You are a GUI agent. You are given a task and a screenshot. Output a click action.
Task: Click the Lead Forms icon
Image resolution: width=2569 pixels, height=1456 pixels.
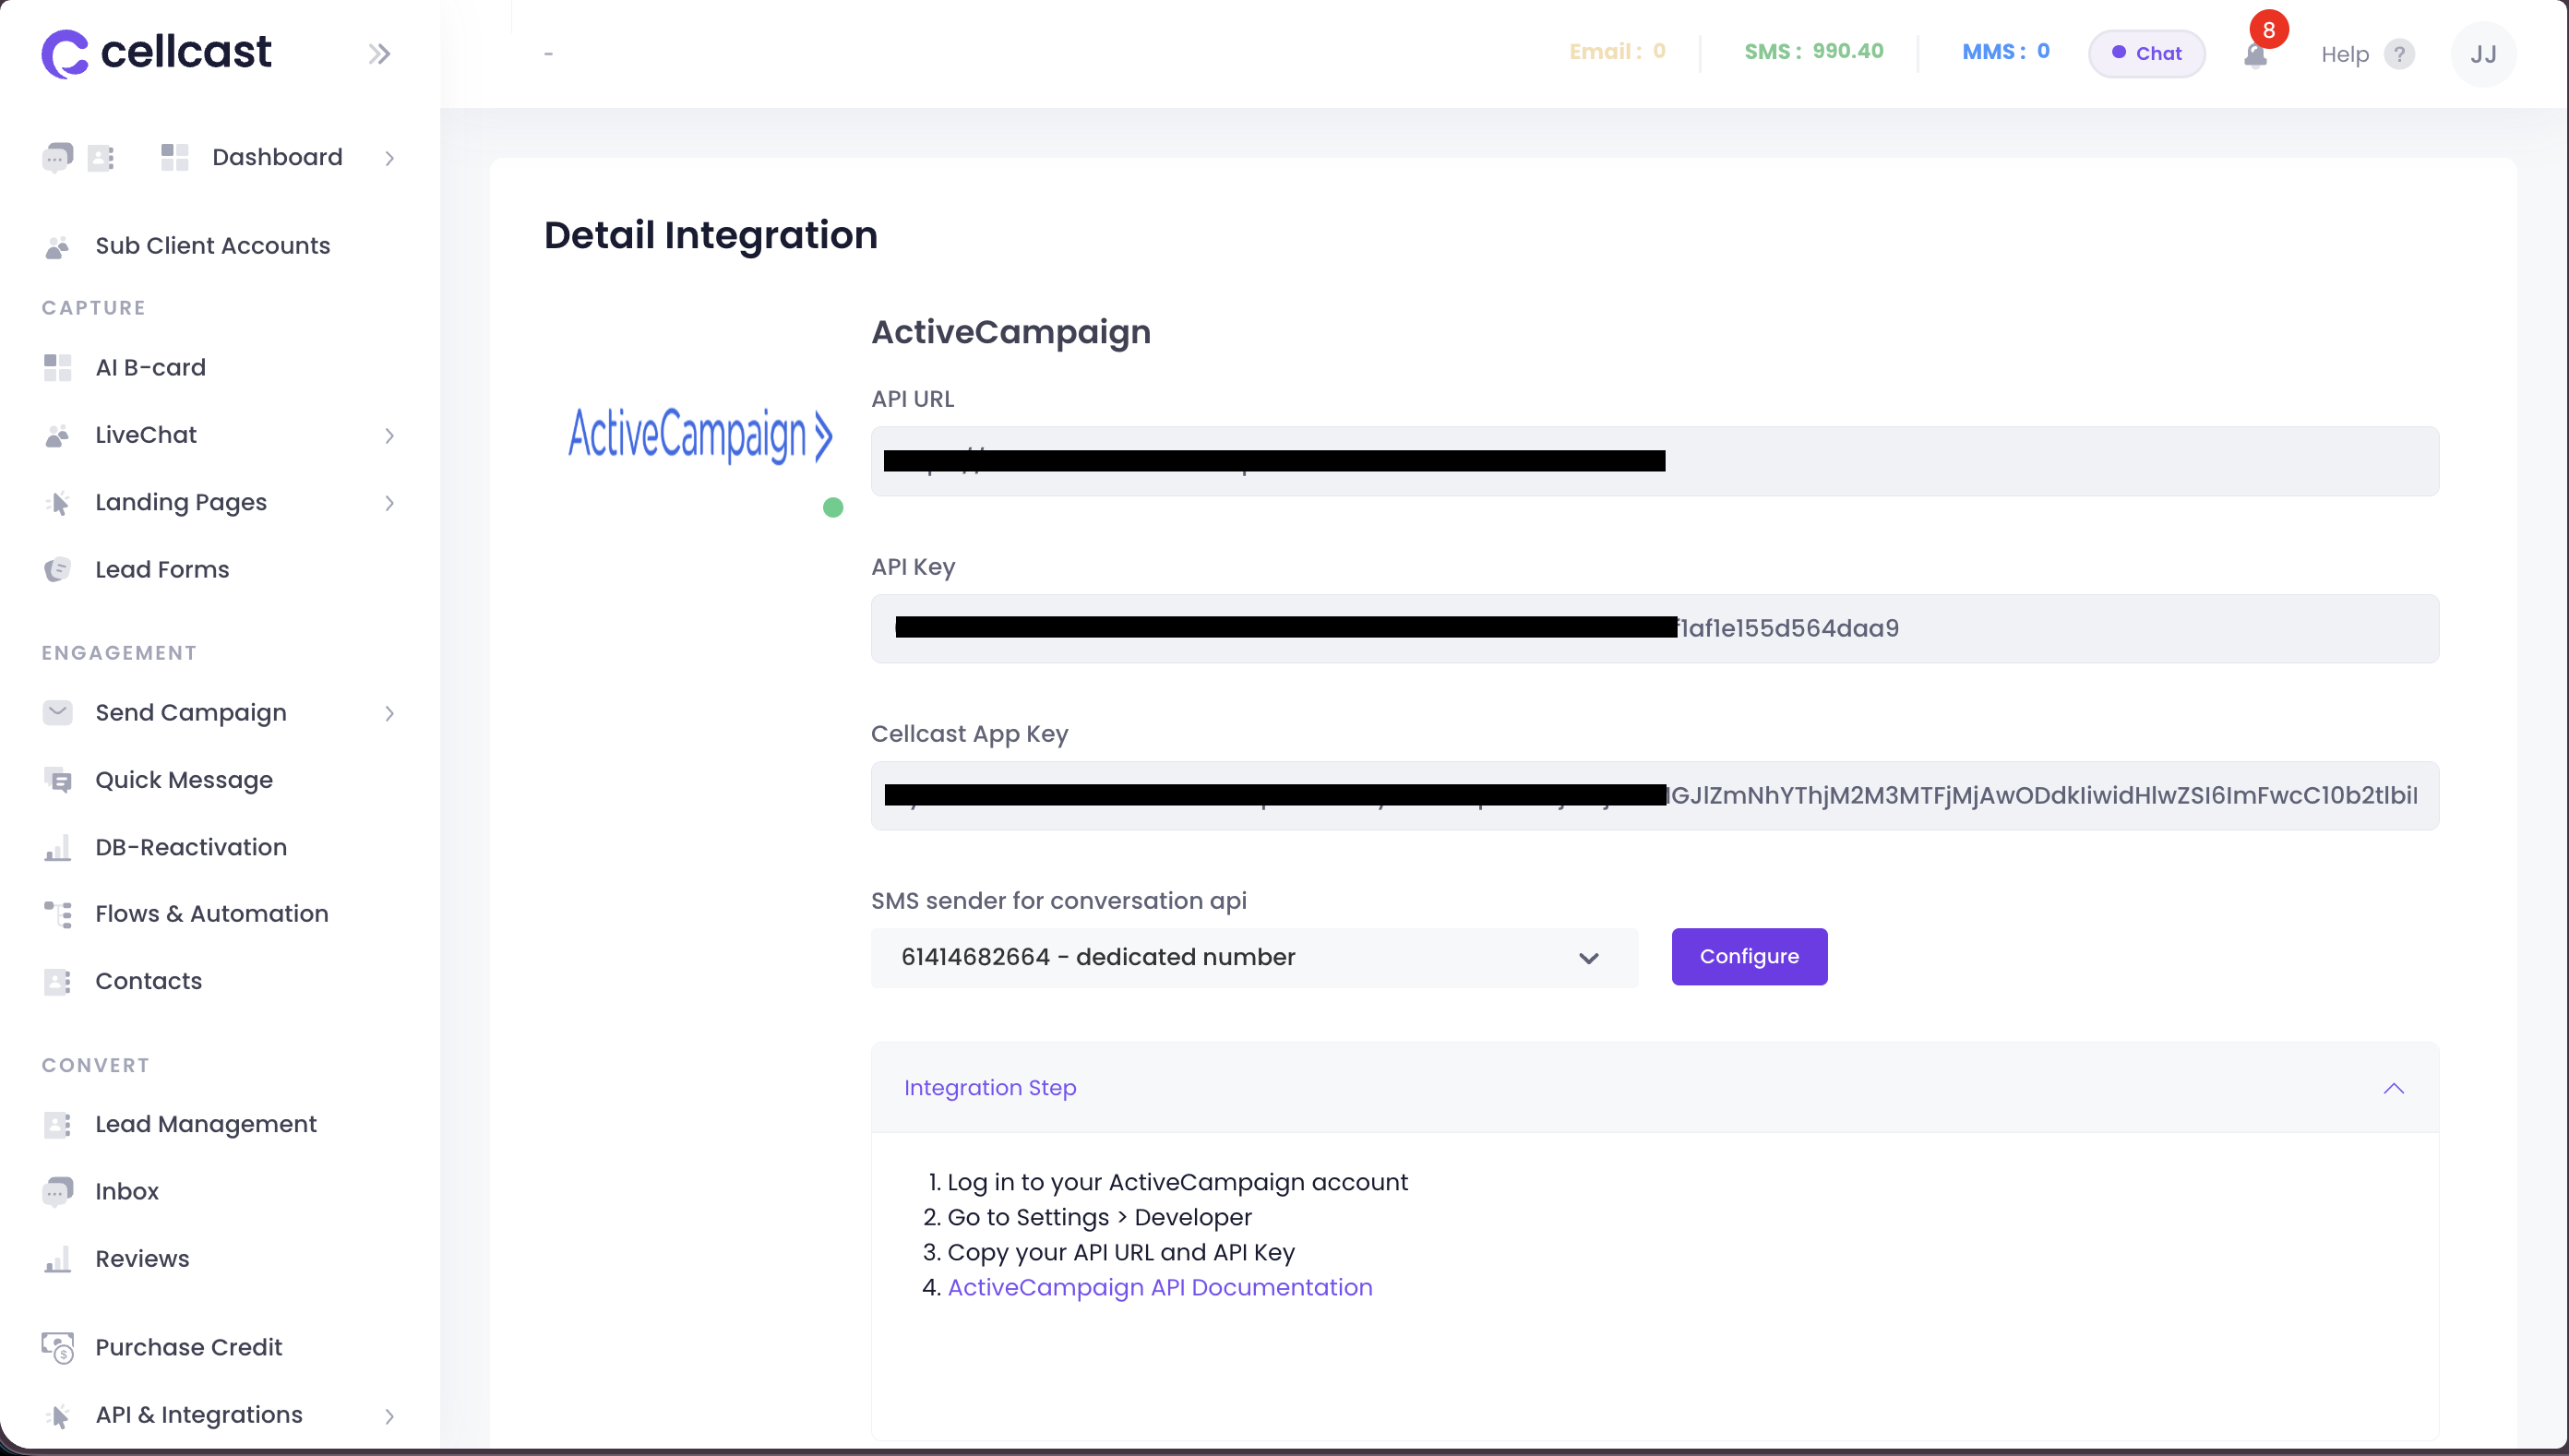coord(57,570)
